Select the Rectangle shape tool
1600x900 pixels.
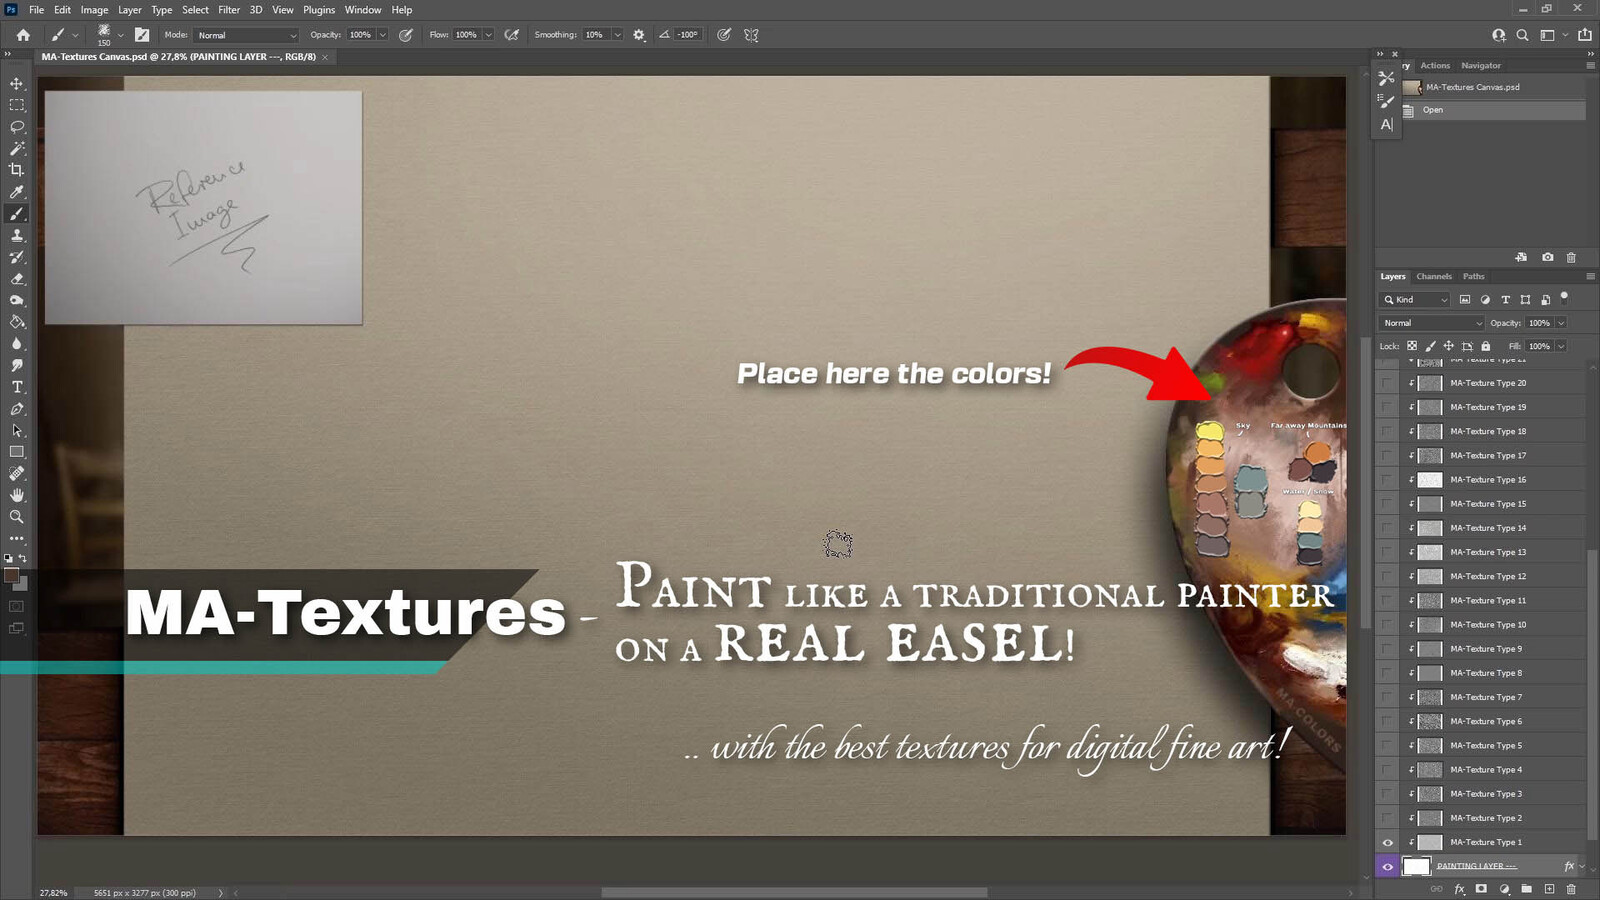(16, 452)
